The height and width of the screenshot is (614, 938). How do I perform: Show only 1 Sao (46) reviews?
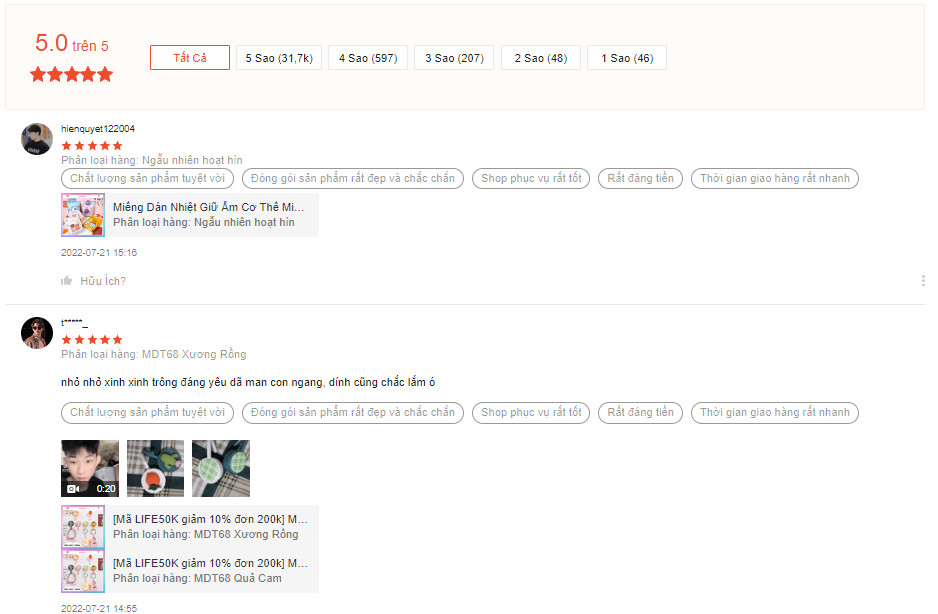coord(627,58)
